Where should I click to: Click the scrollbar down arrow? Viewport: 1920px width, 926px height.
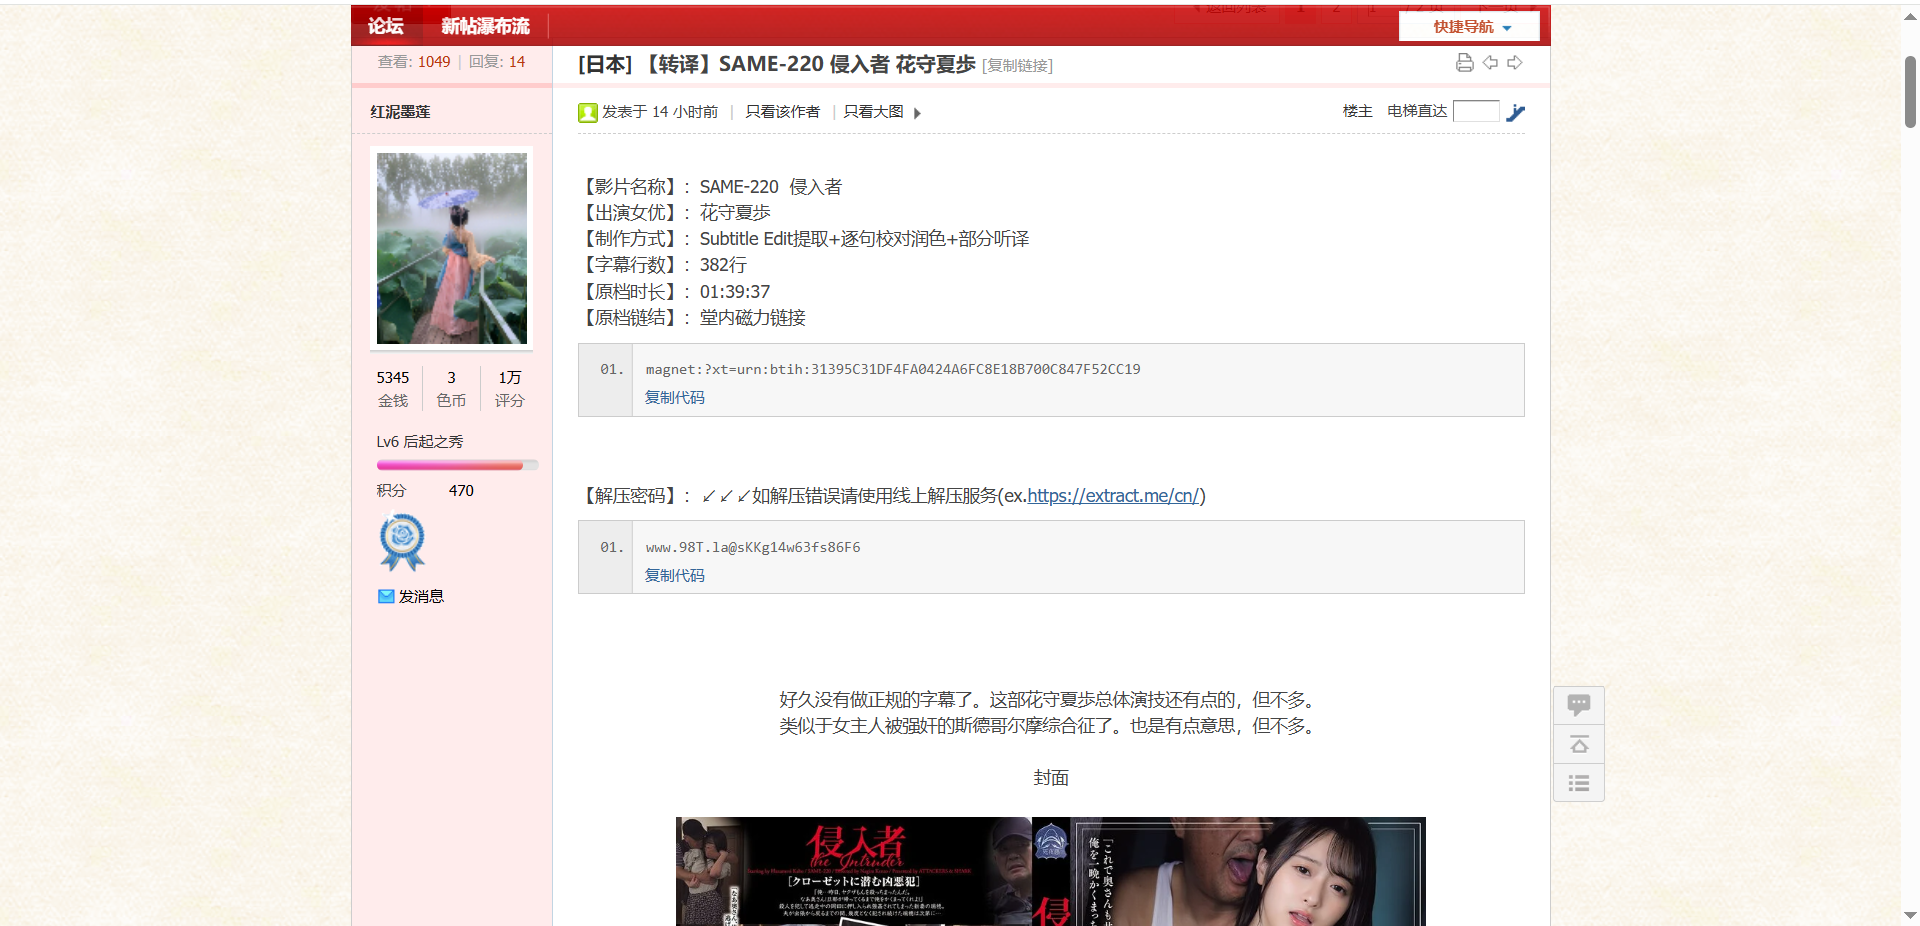click(x=1910, y=915)
